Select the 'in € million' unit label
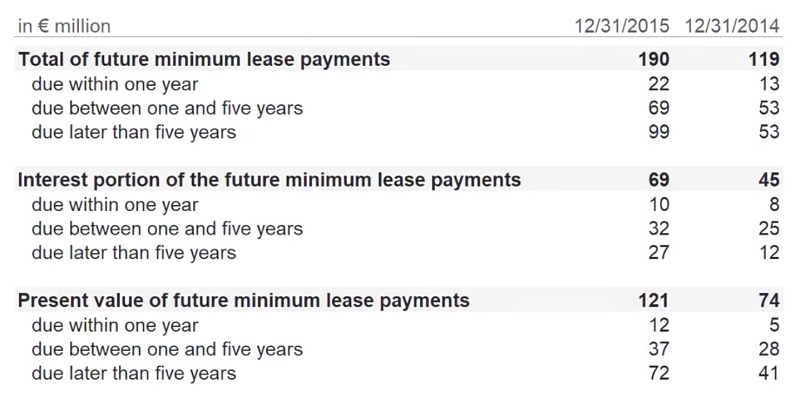Screen dimensions: 800x403 click(65, 25)
